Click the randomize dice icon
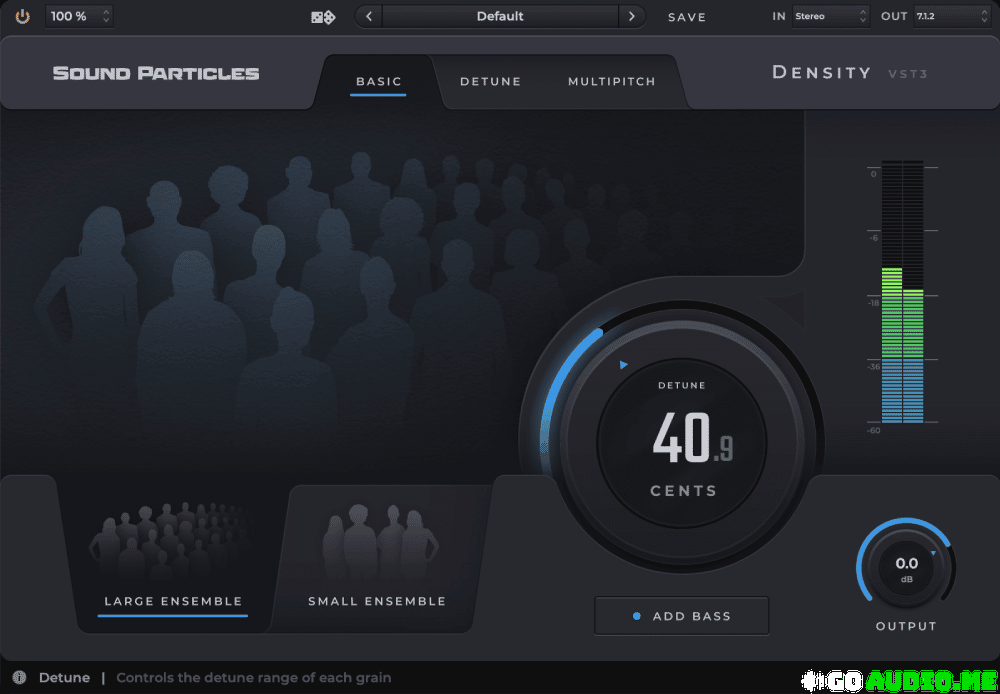Image resolution: width=1000 pixels, height=694 pixels. tap(323, 17)
